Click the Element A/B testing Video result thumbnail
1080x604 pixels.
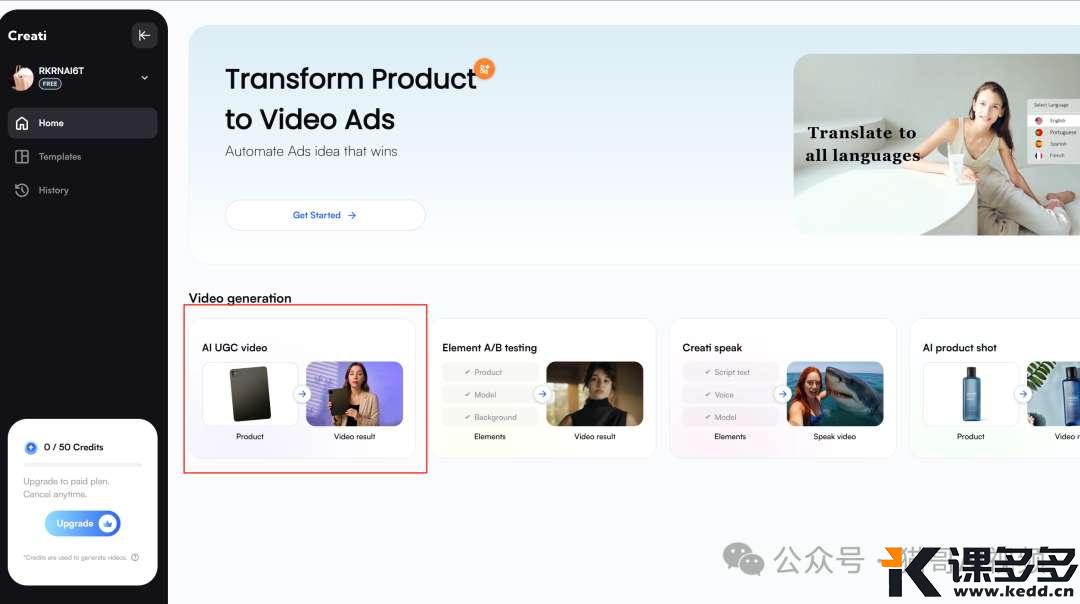pyautogui.click(x=594, y=394)
